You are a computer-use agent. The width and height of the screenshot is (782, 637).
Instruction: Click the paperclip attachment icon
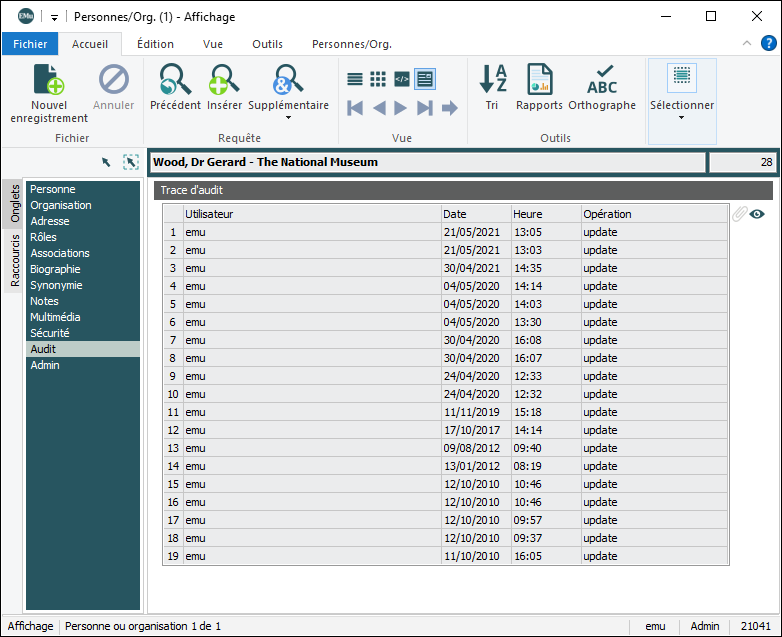click(x=739, y=214)
